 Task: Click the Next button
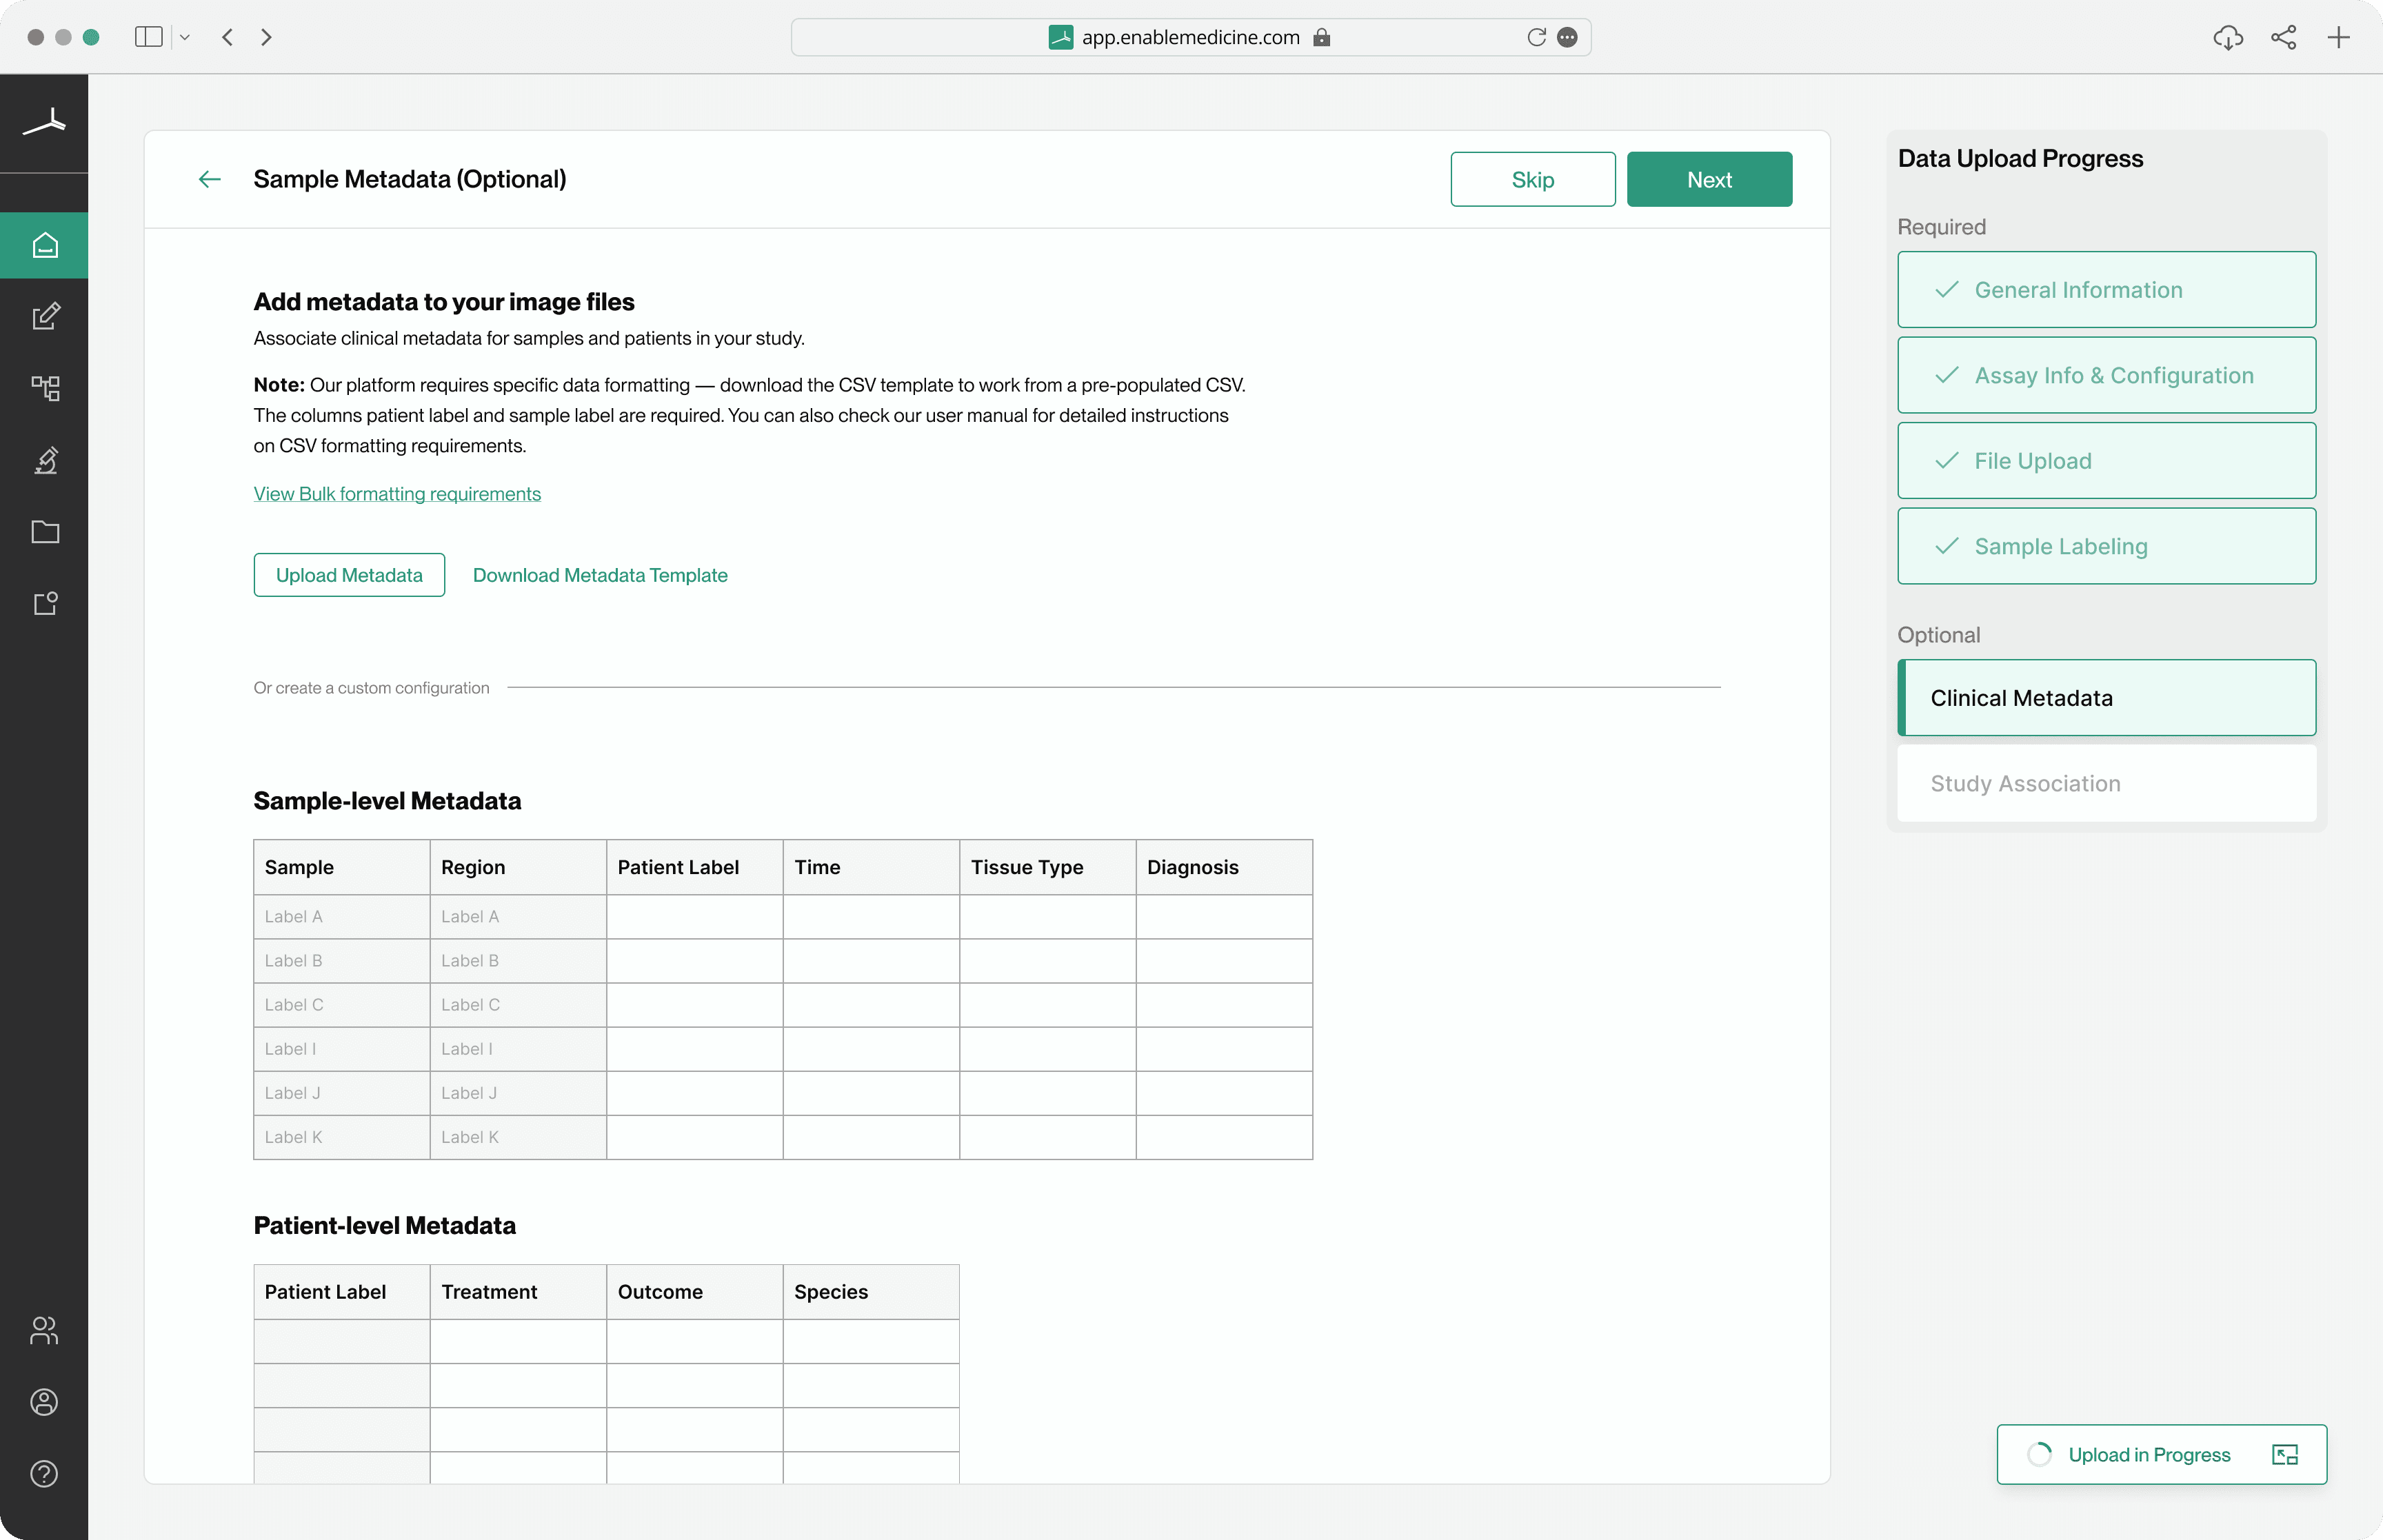click(x=1709, y=179)
